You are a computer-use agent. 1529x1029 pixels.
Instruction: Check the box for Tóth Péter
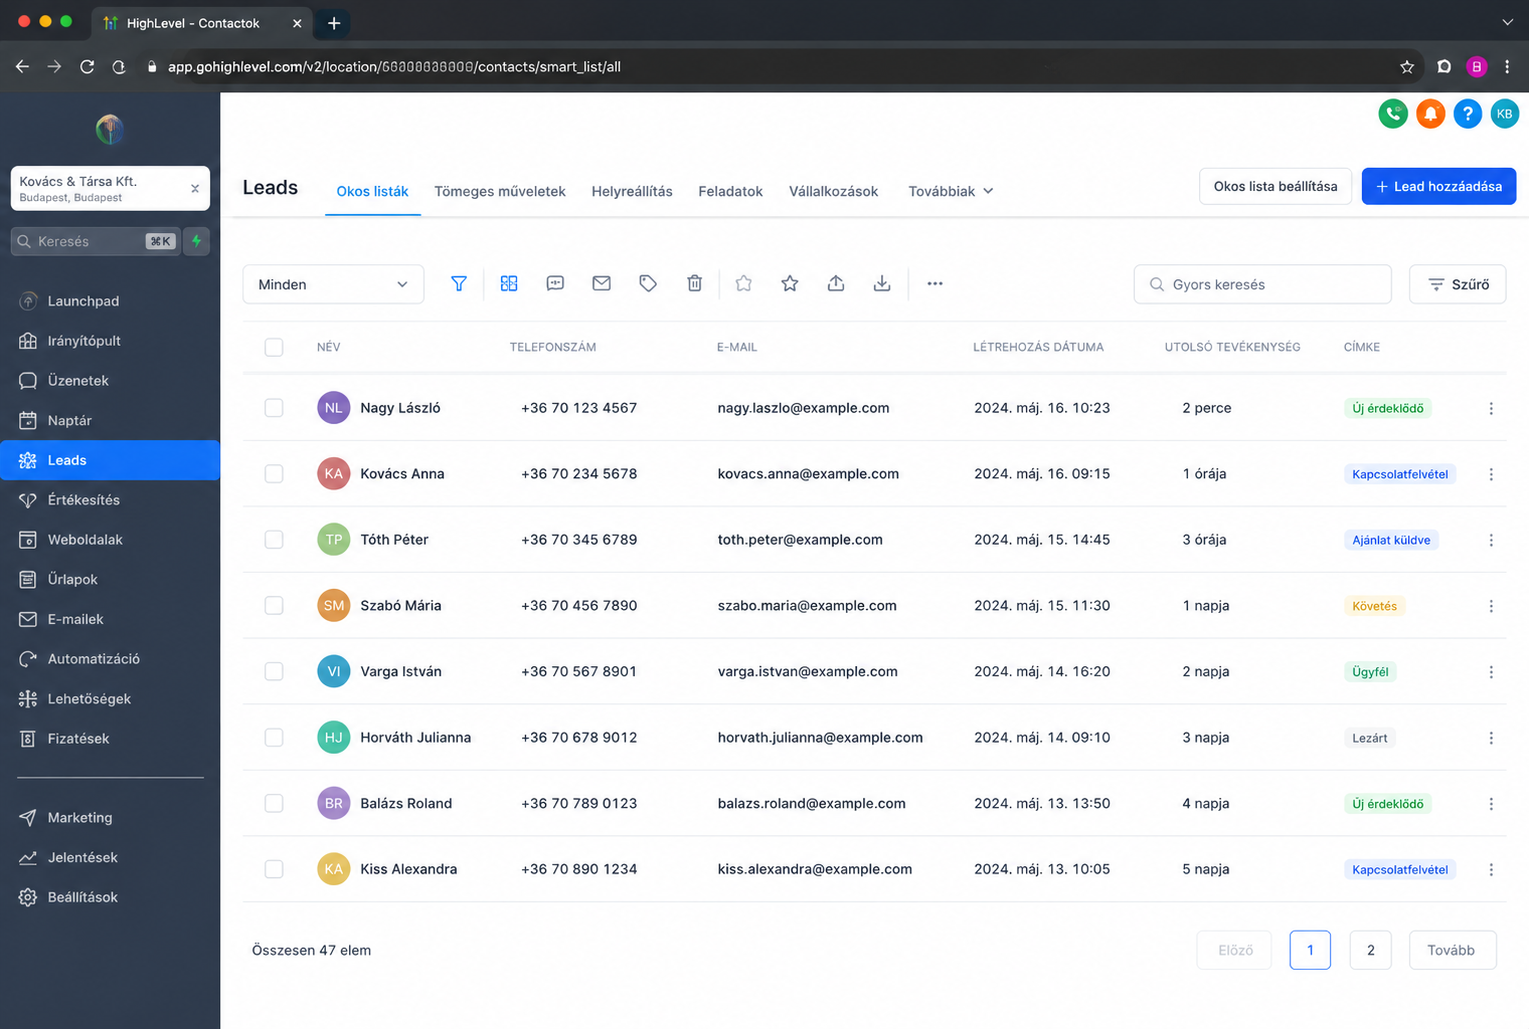click(274, 540)
